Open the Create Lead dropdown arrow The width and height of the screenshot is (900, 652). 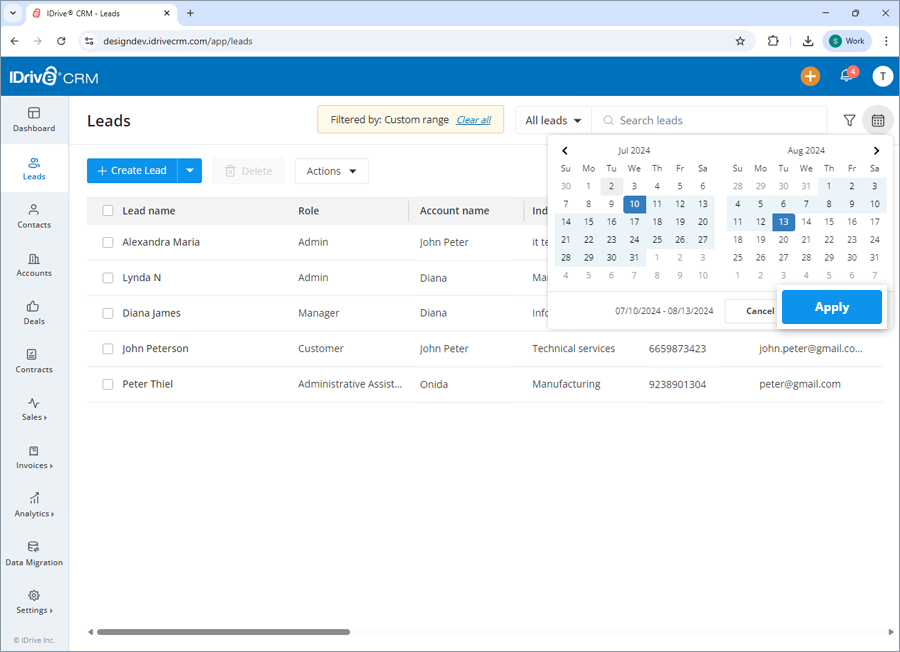click(x=189, y=171)
